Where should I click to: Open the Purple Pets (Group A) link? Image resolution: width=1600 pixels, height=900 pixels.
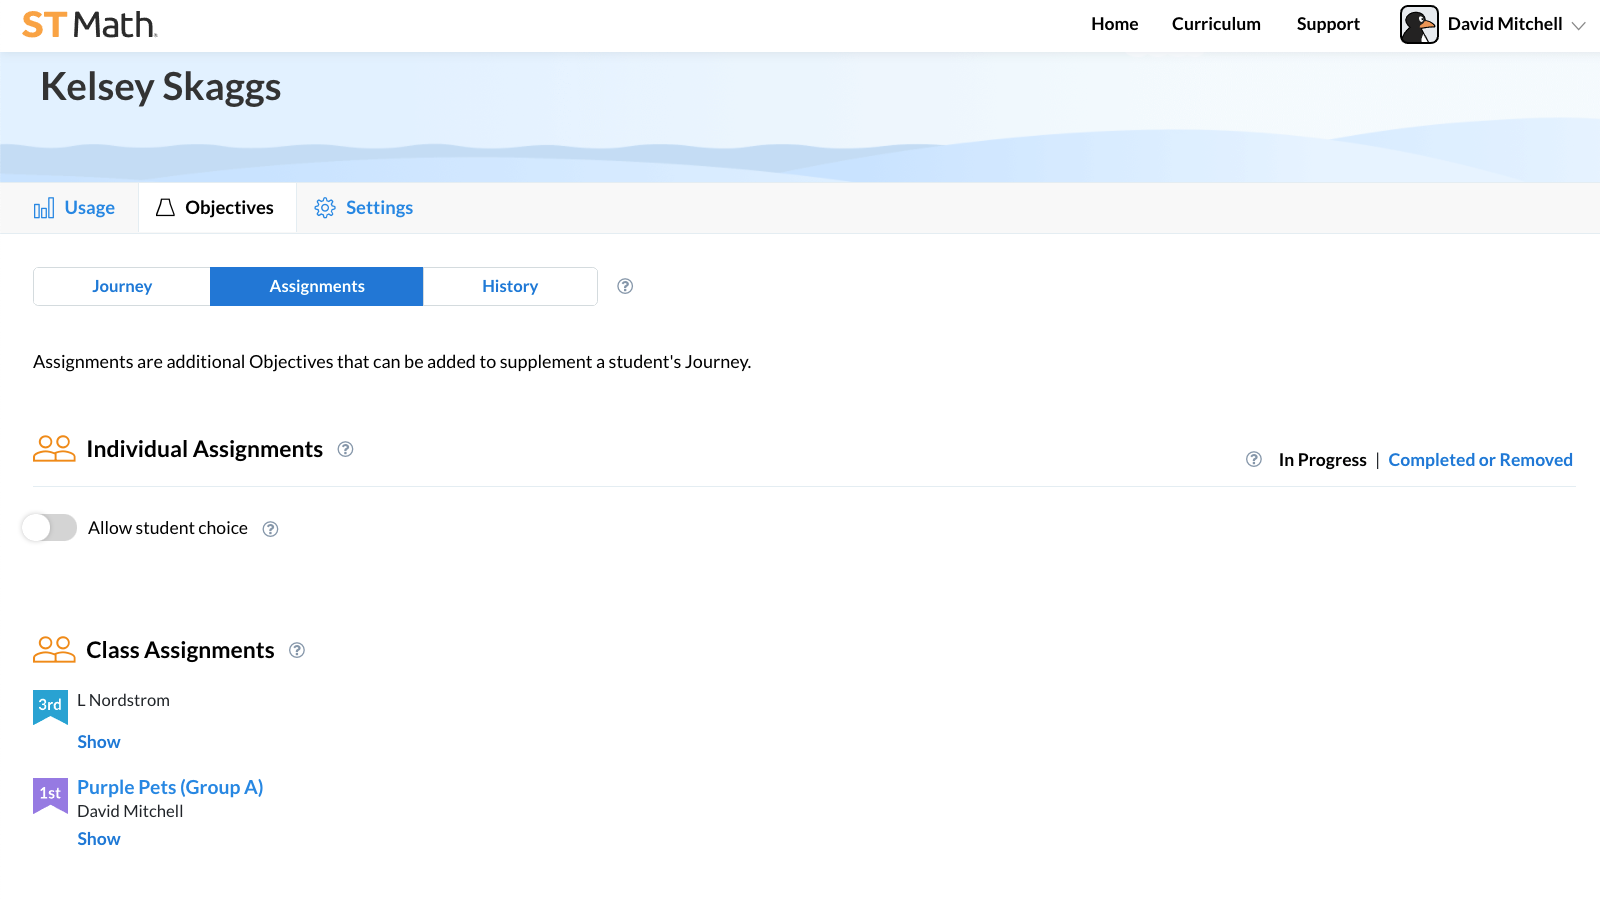[170, 787]
